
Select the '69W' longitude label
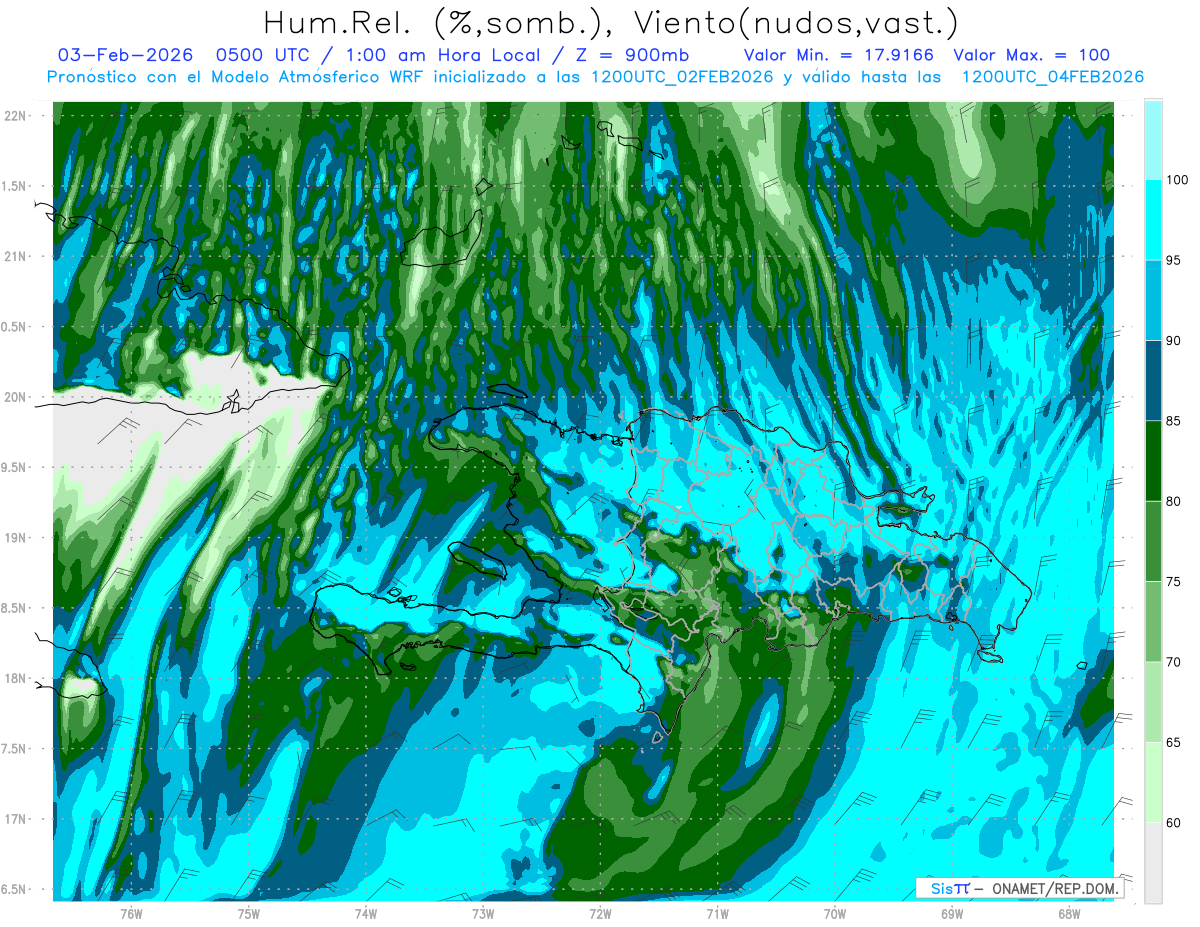pyautogui.click(x=952, y=914)
